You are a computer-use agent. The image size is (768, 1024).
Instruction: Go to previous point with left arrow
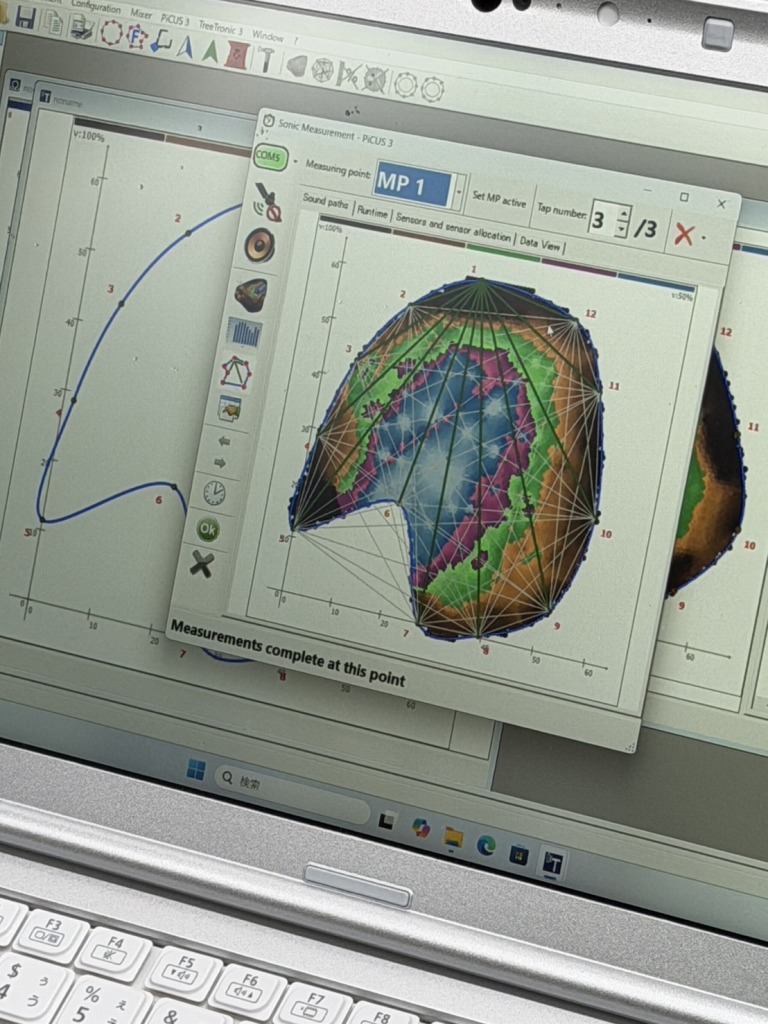(x=223, y=442)
